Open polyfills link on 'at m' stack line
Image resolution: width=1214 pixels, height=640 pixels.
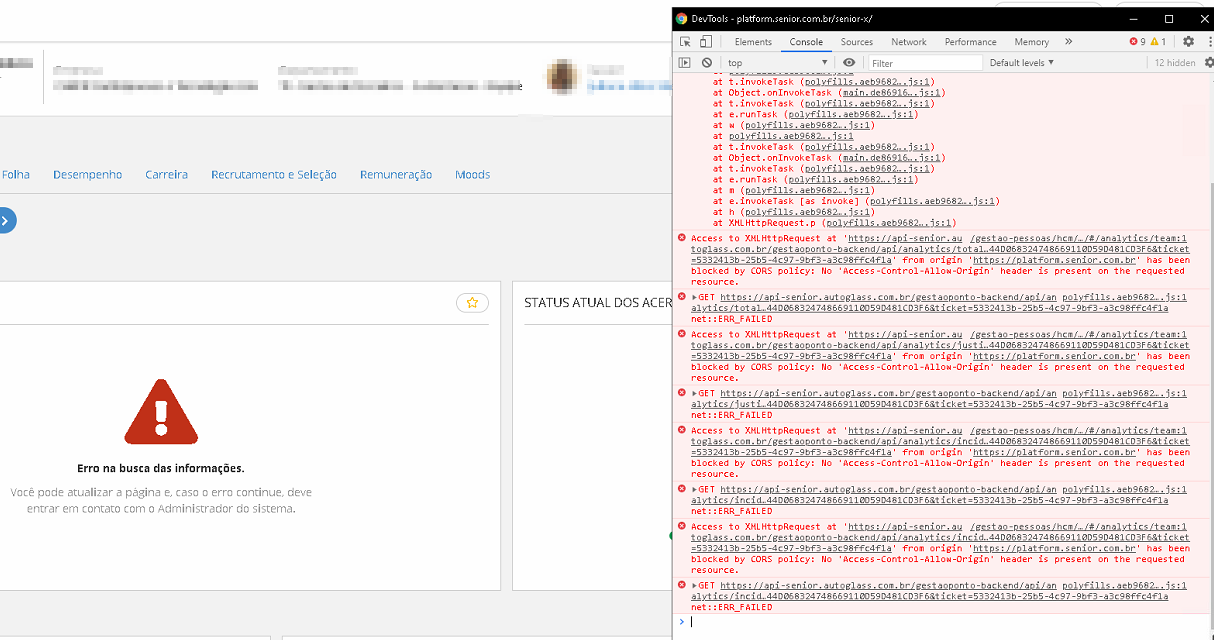click(809, 190)
